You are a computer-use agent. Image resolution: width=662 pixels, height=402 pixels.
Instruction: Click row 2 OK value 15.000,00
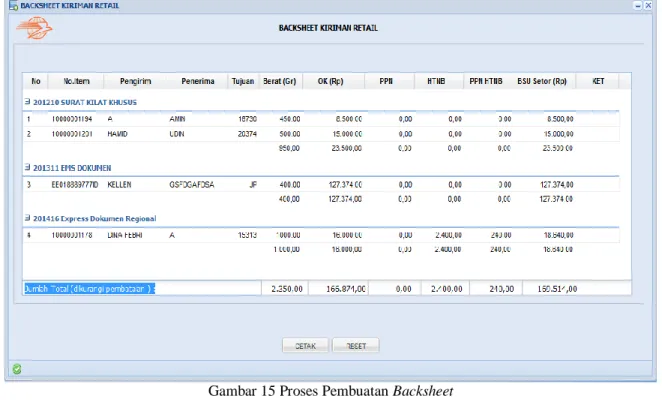tap(347, 134)
